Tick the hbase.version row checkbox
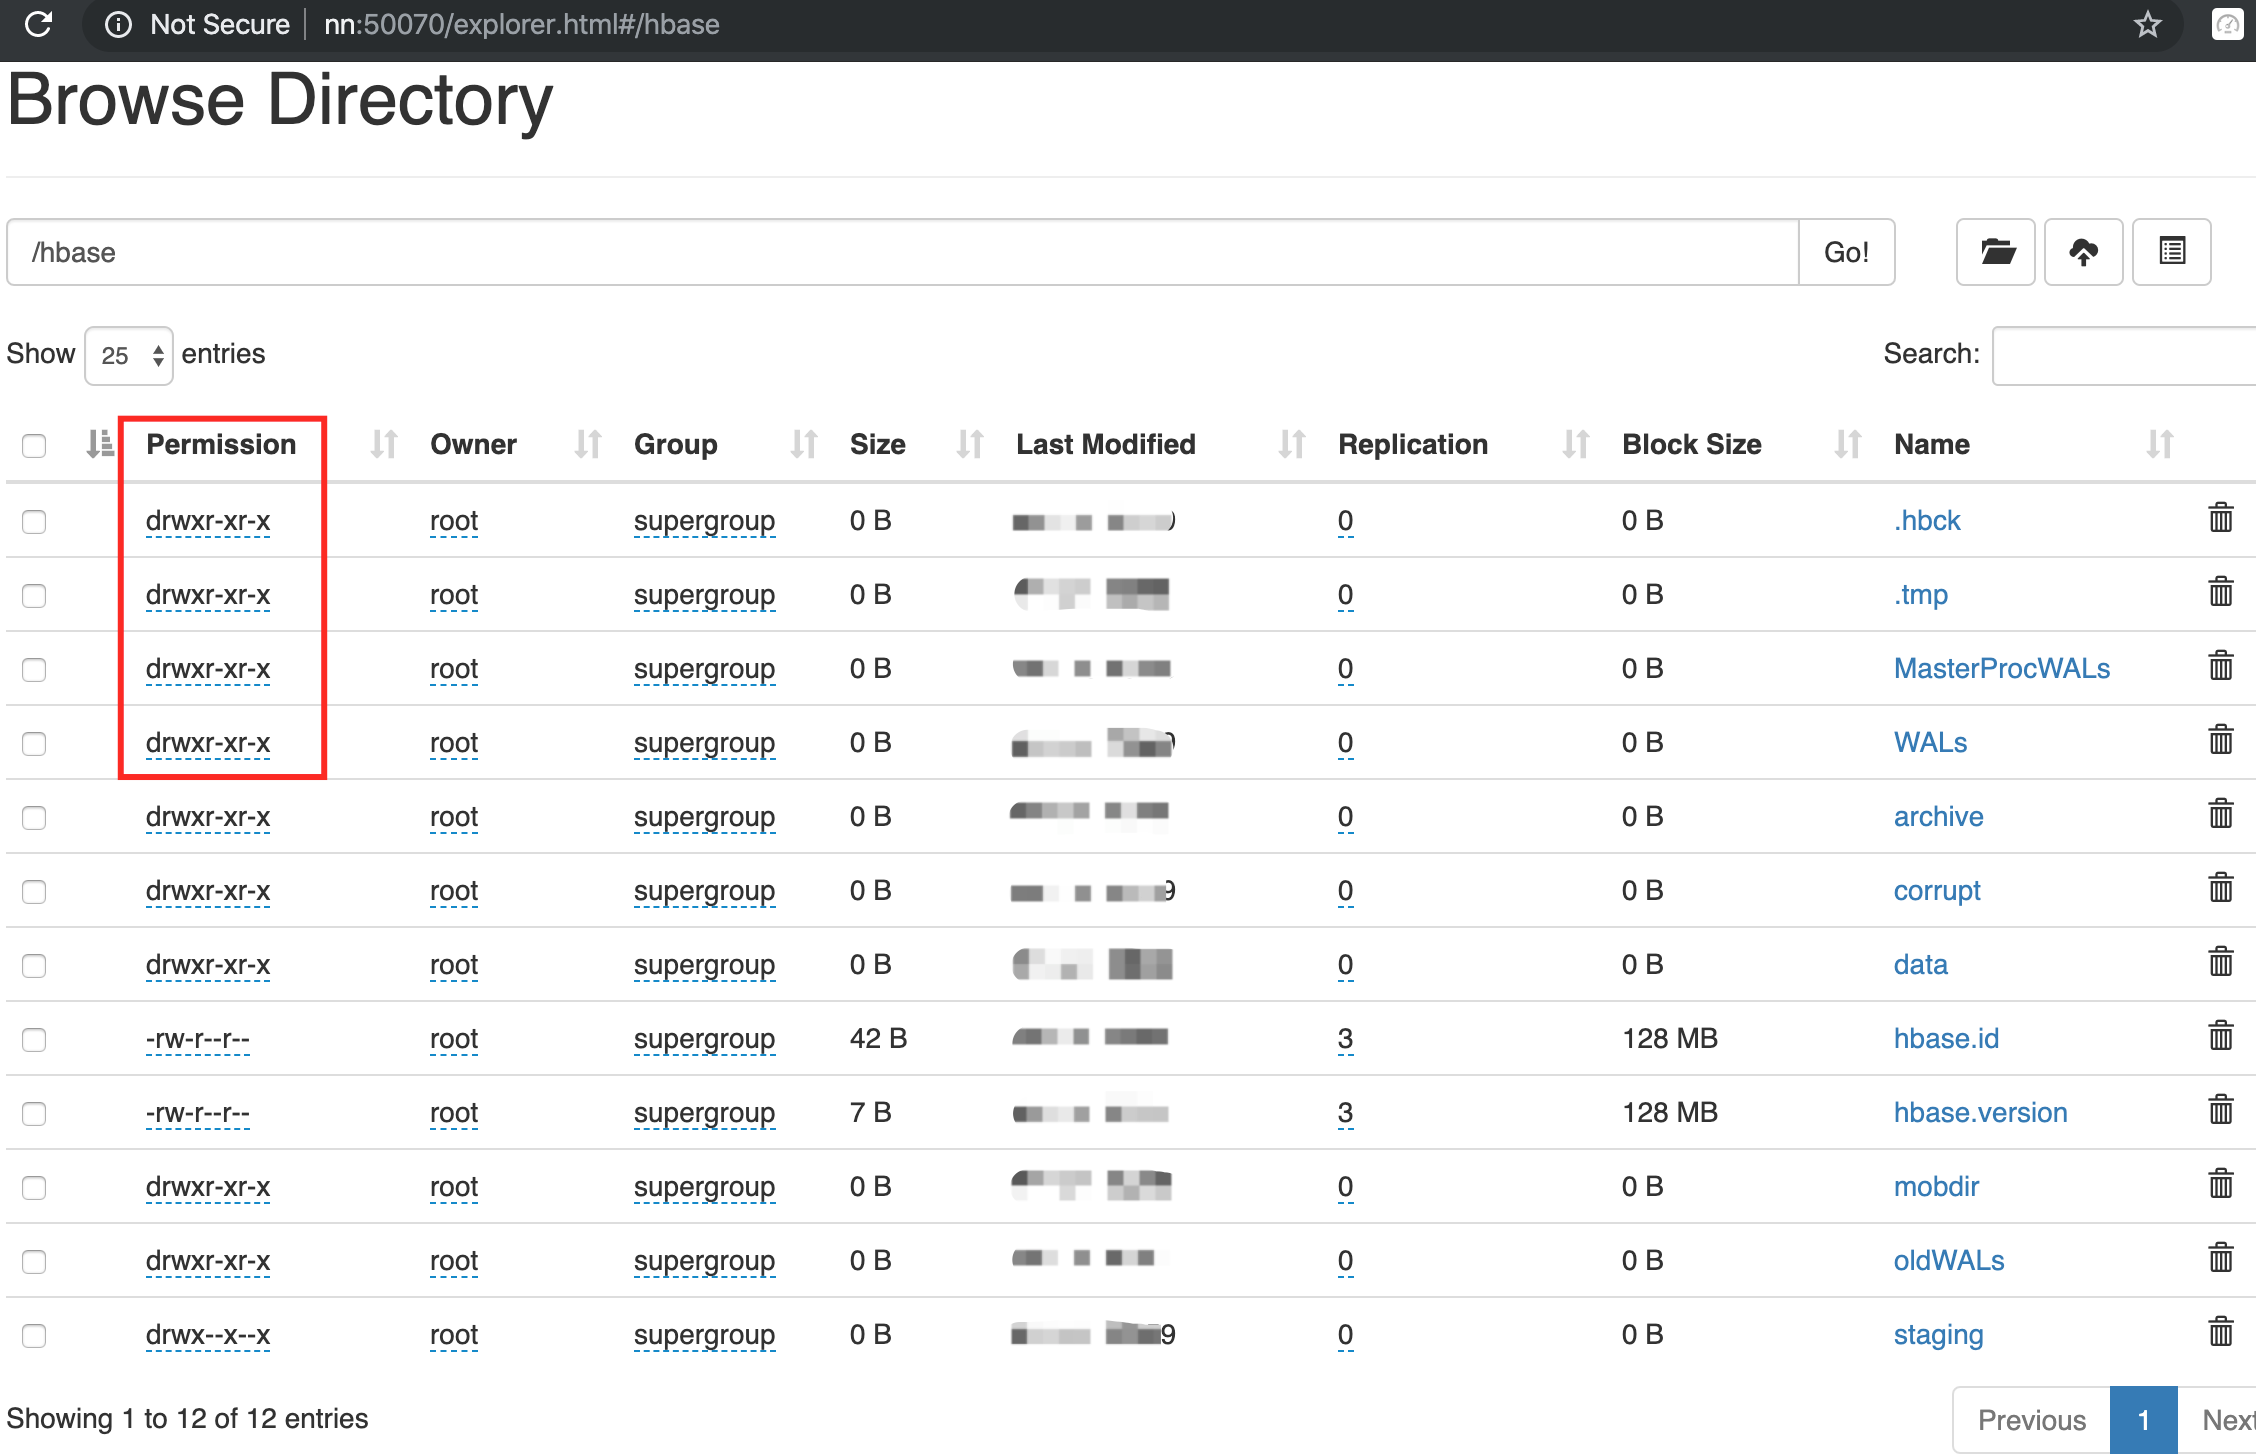 [34, 1113]
